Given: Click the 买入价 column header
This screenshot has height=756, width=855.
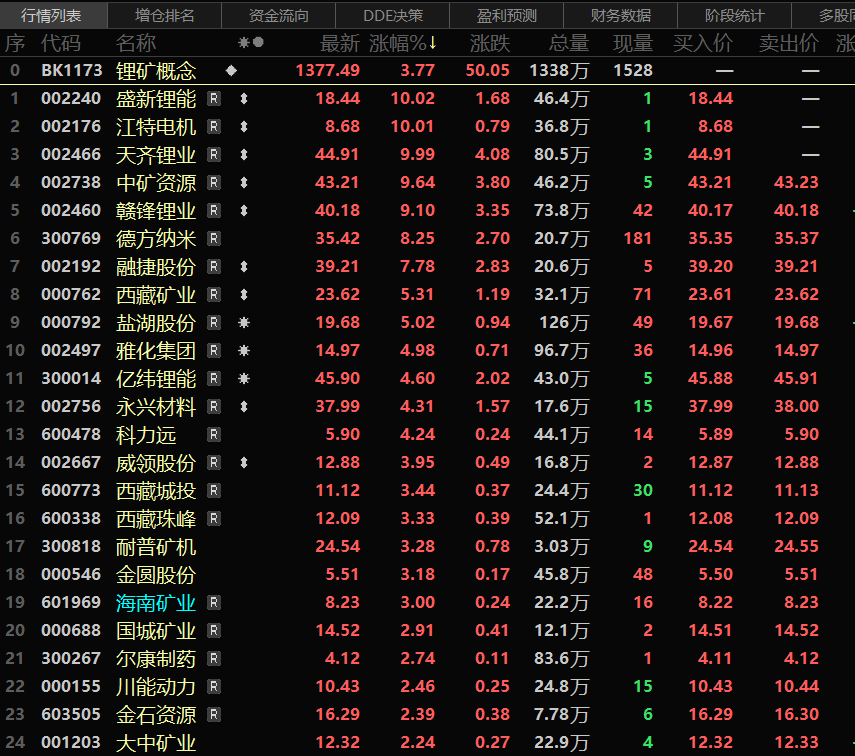Looking at the screenshot, I should (703, 43).
